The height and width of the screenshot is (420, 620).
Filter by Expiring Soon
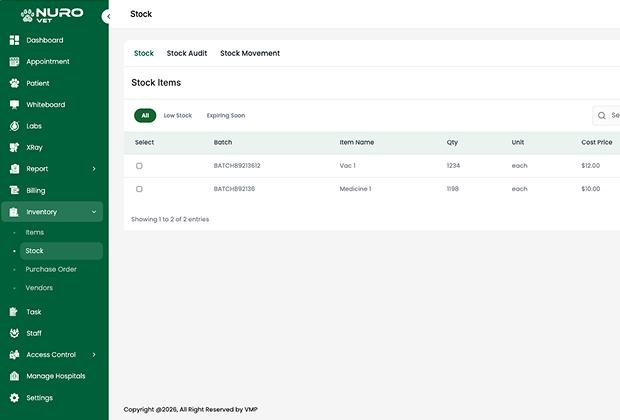[x=226, y=115]
